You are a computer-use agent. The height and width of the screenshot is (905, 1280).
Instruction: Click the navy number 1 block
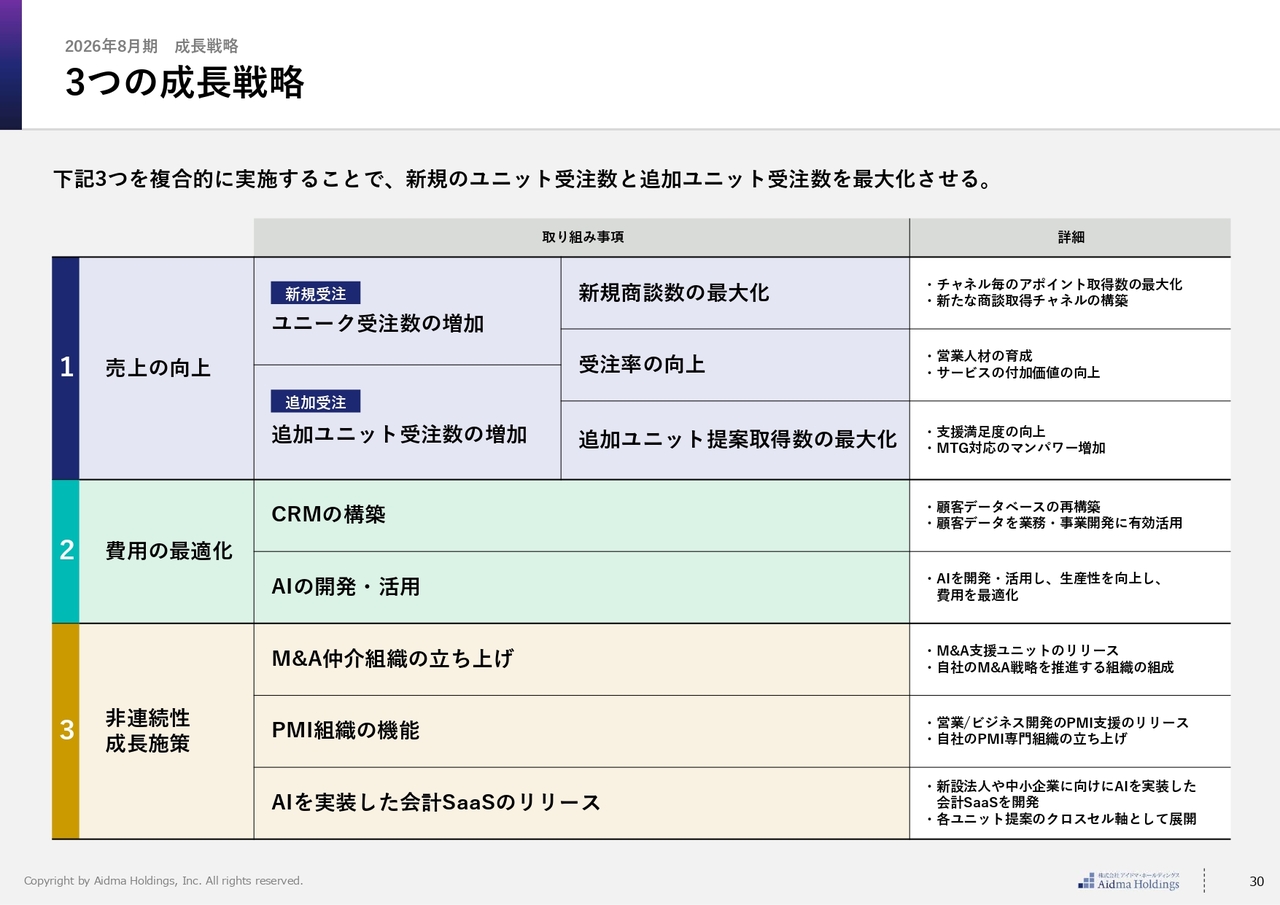(66, 368)
